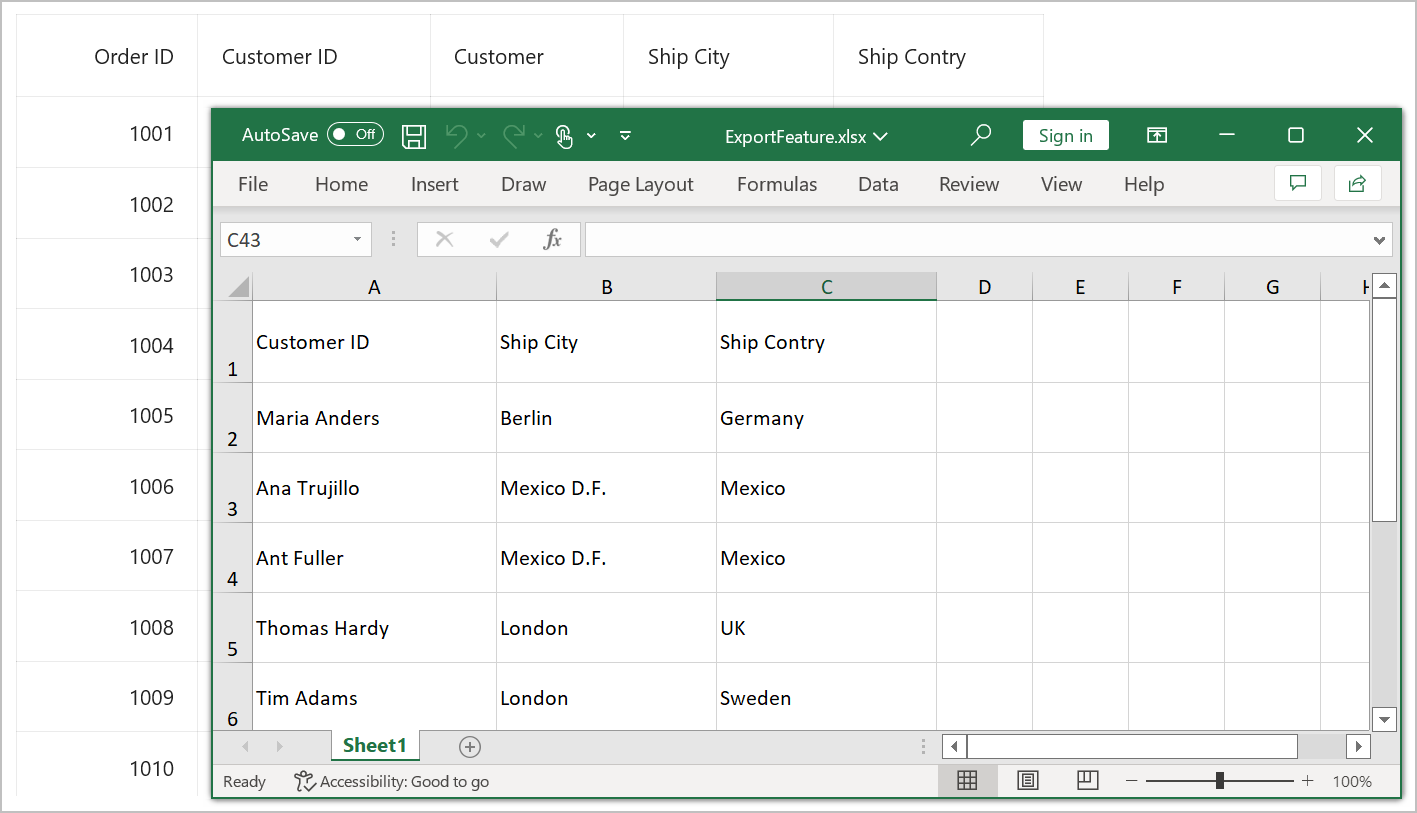Open the Help ribbon tab

click(x=1144, y=184)
